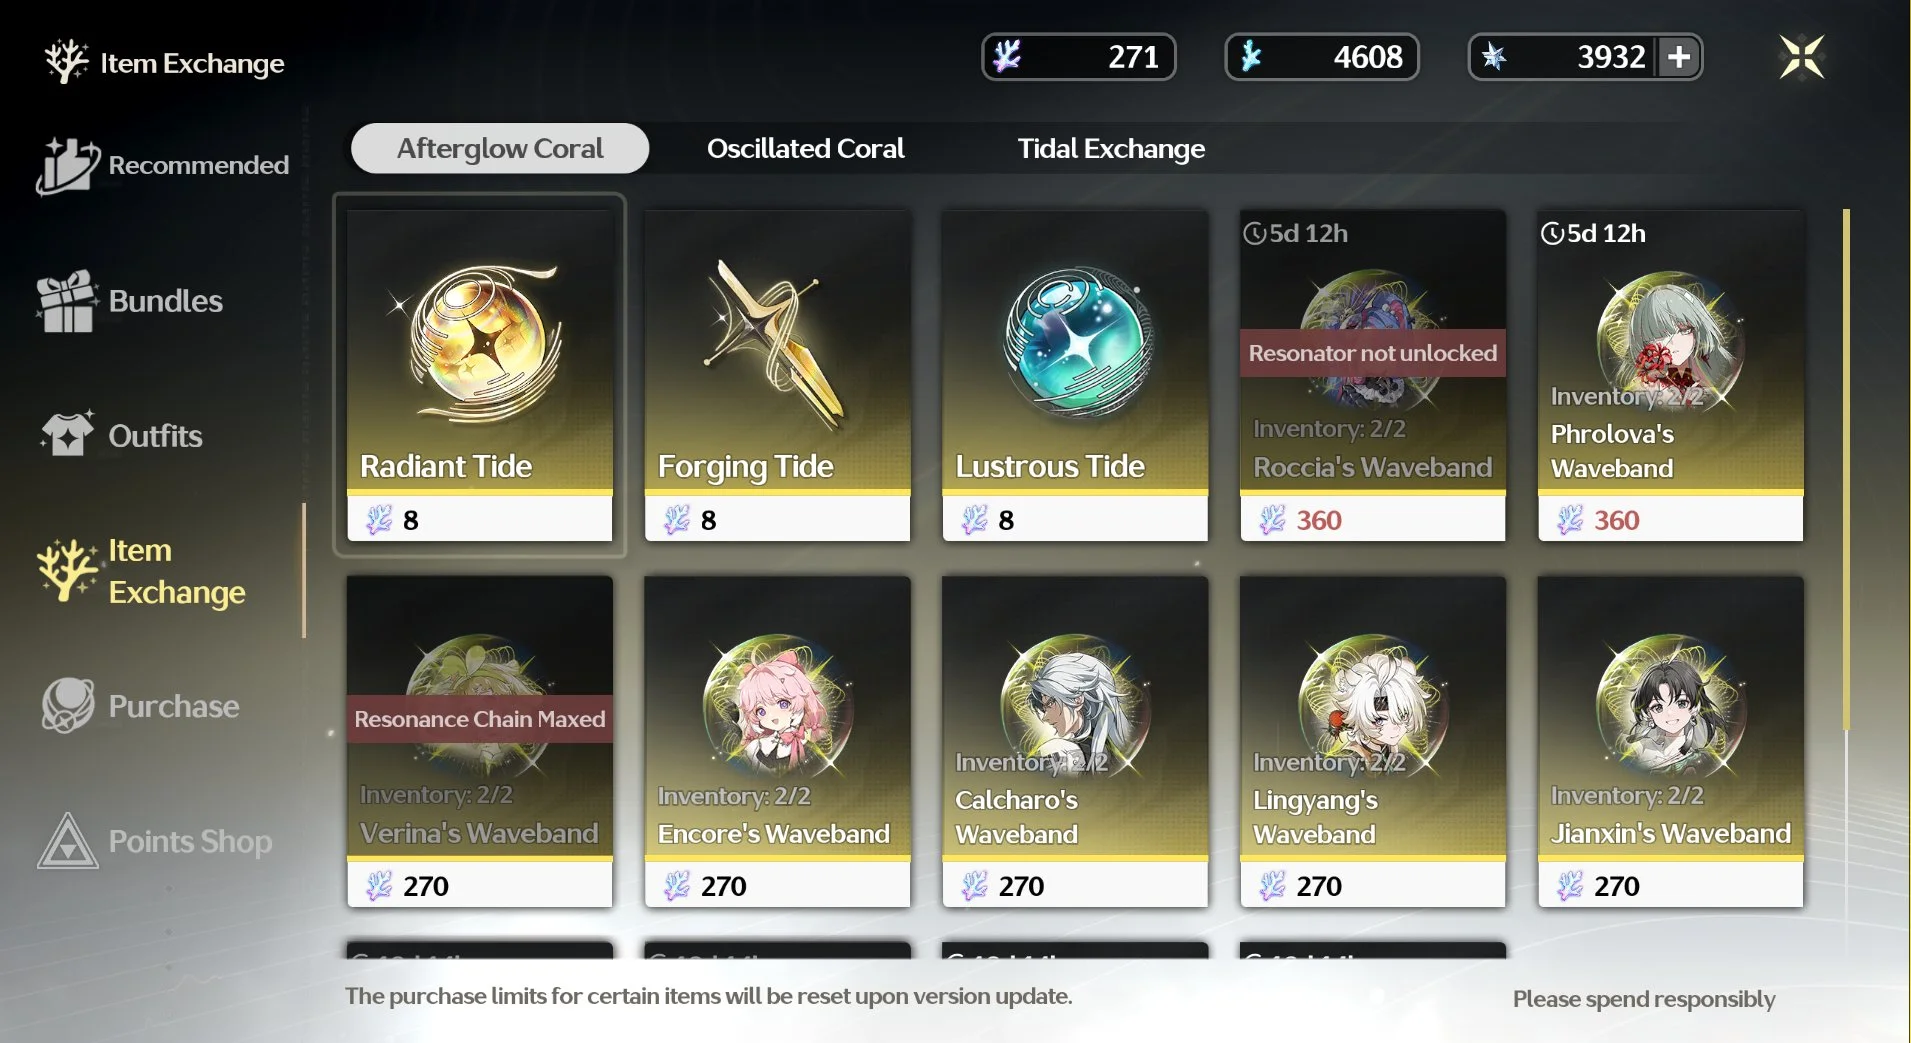Select the Afterglow Coral tab
The height and width of the screenshot is (1043, 1911).
tap(500, 149)
